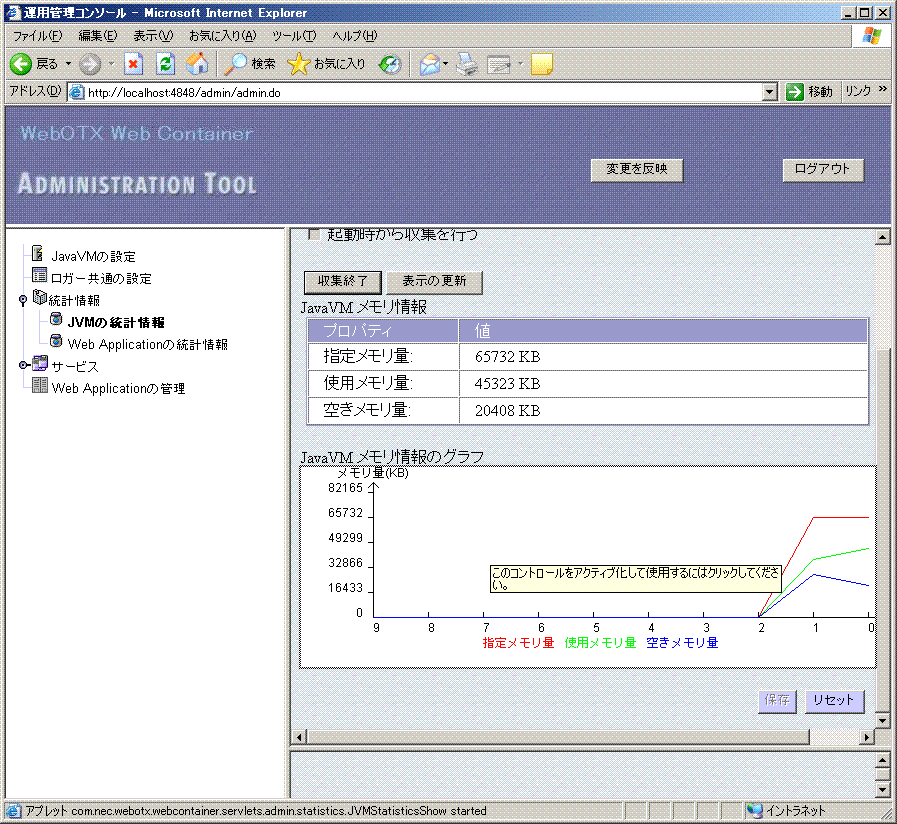Select JVMの統計情報 tree item
Image resolution: width=897 pixels, height=824 pixels.
(x=116, y=322)
